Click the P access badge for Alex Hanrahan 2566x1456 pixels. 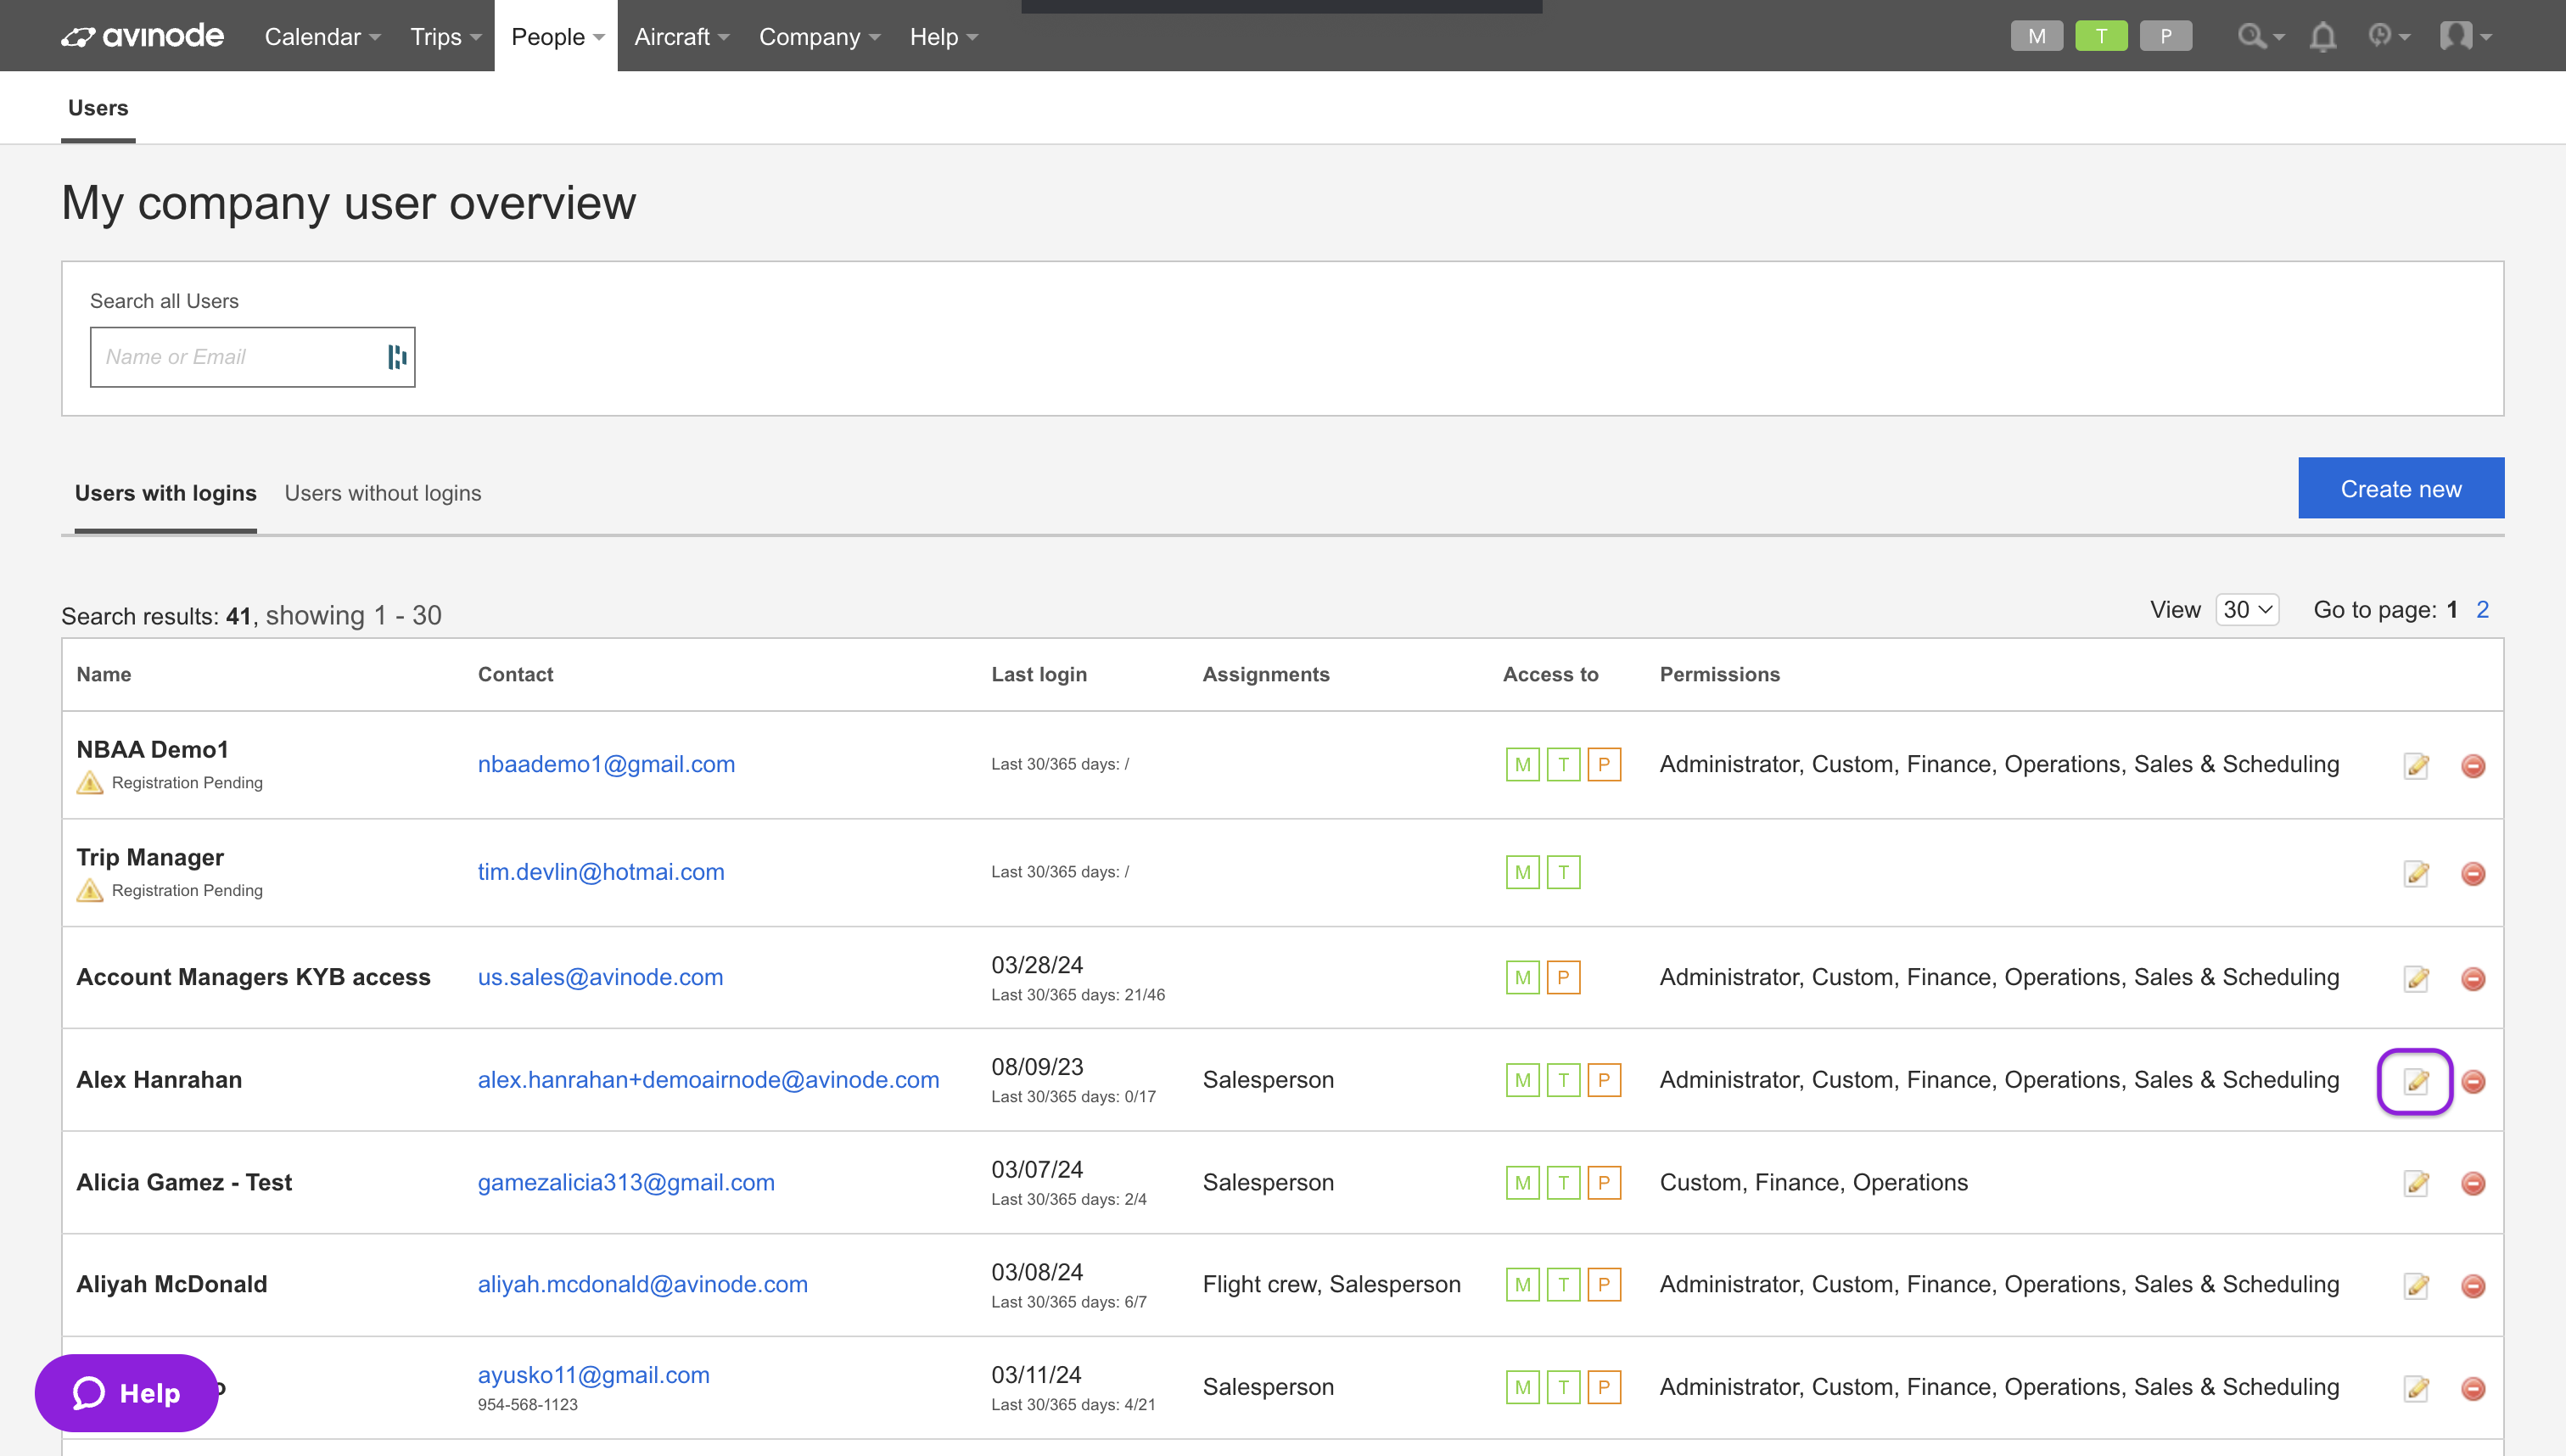tap(1604, 1081)
